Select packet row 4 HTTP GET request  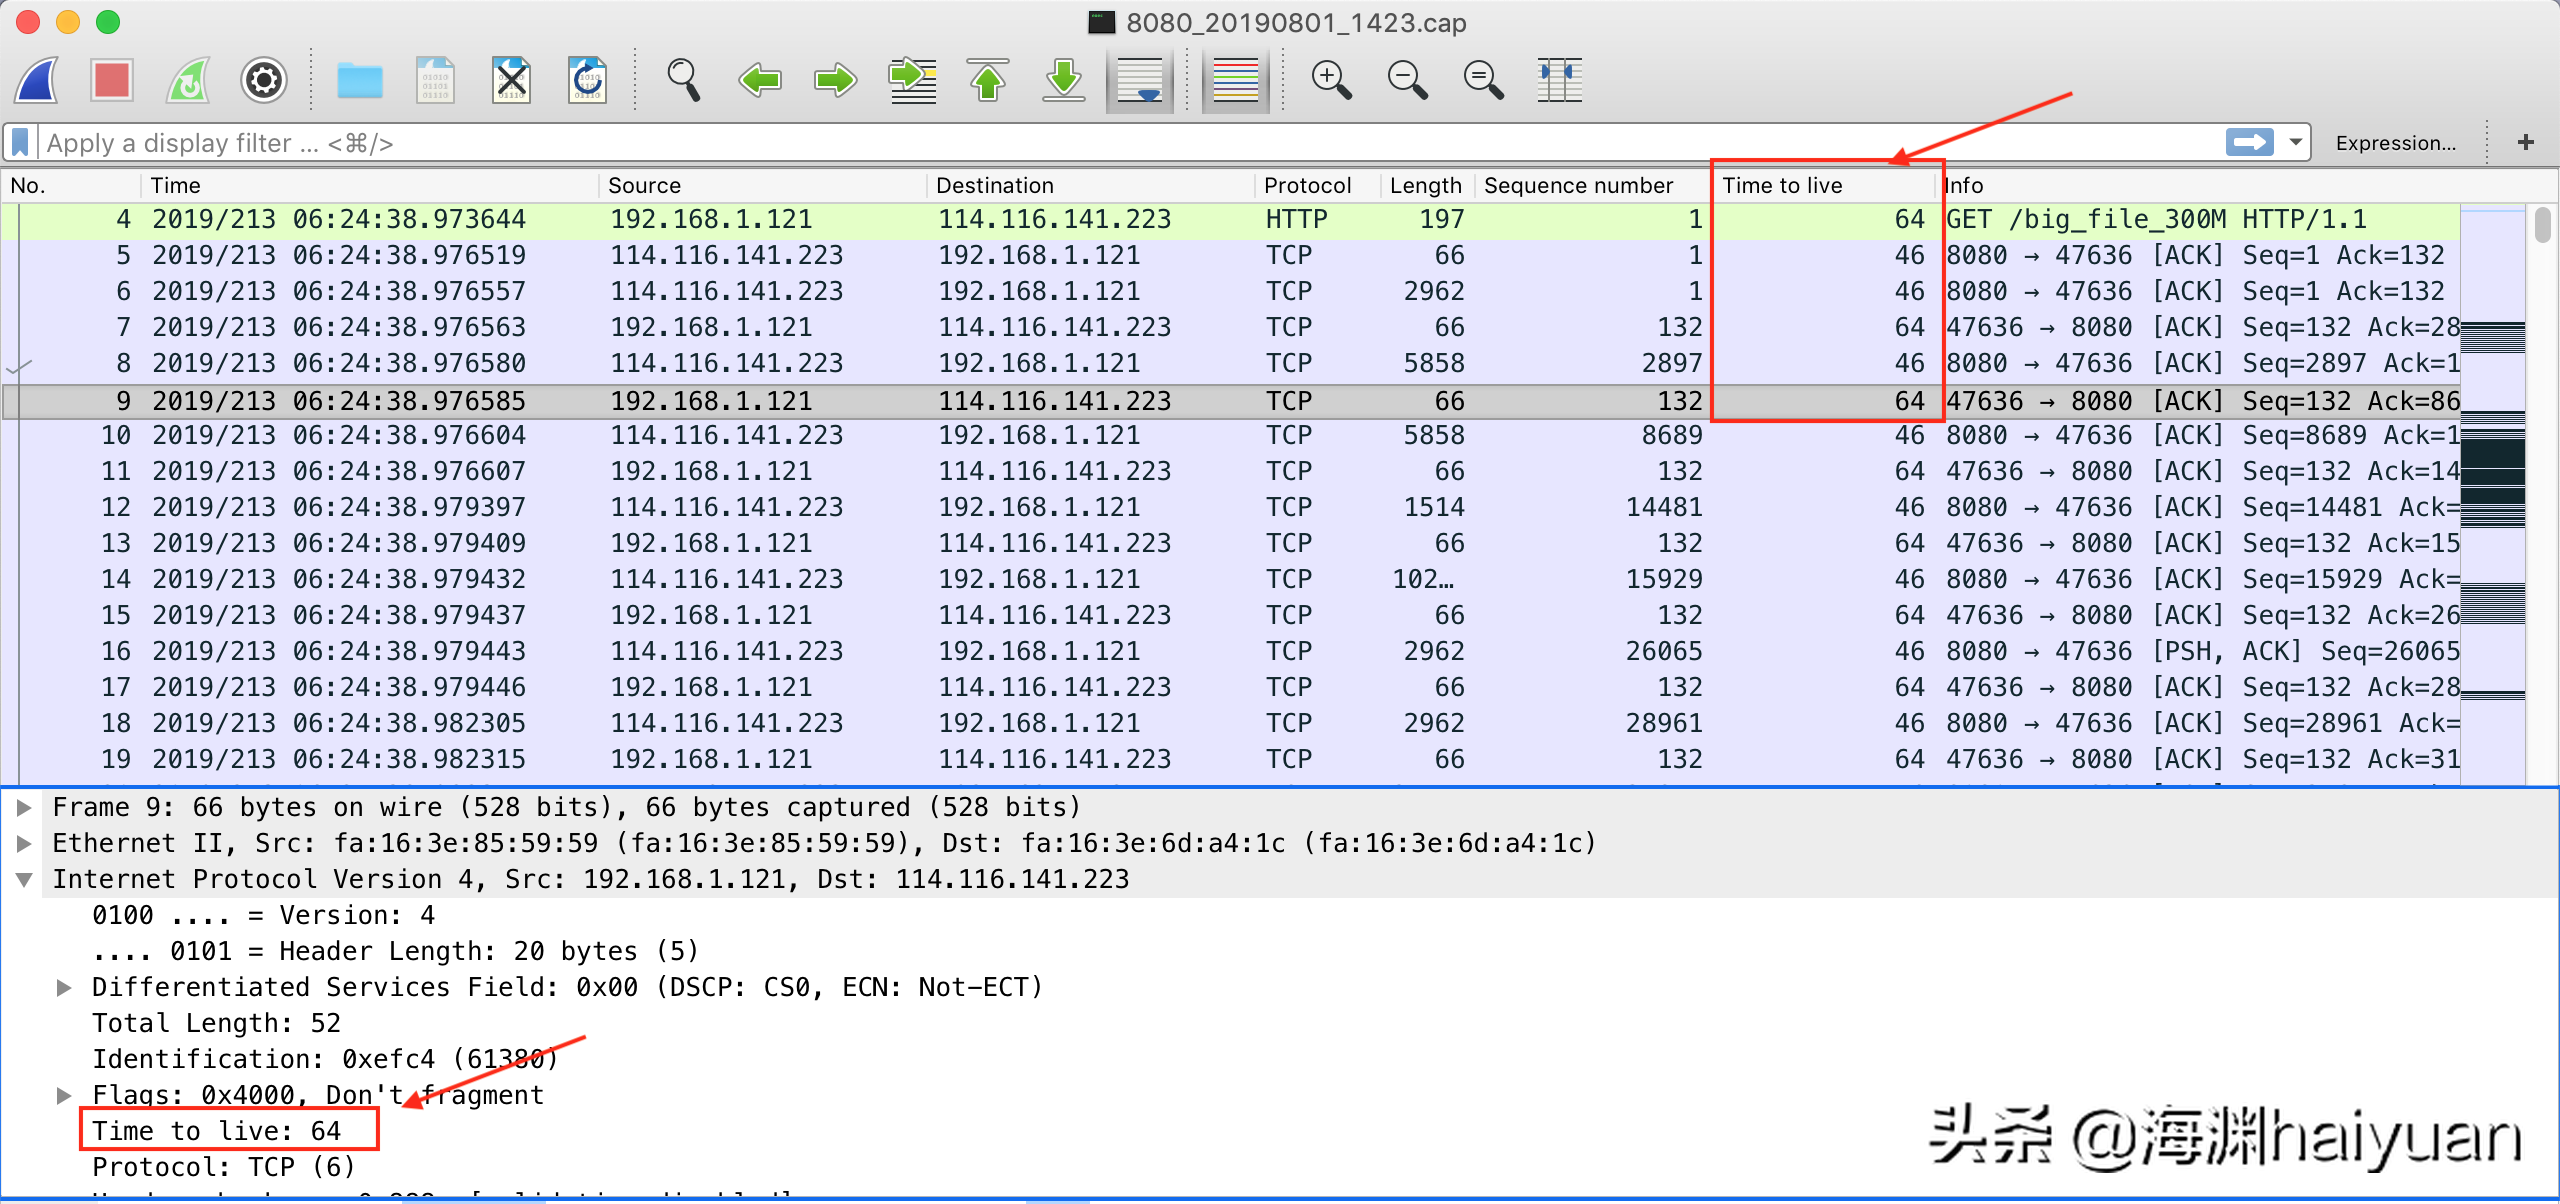click(1280, 219)
